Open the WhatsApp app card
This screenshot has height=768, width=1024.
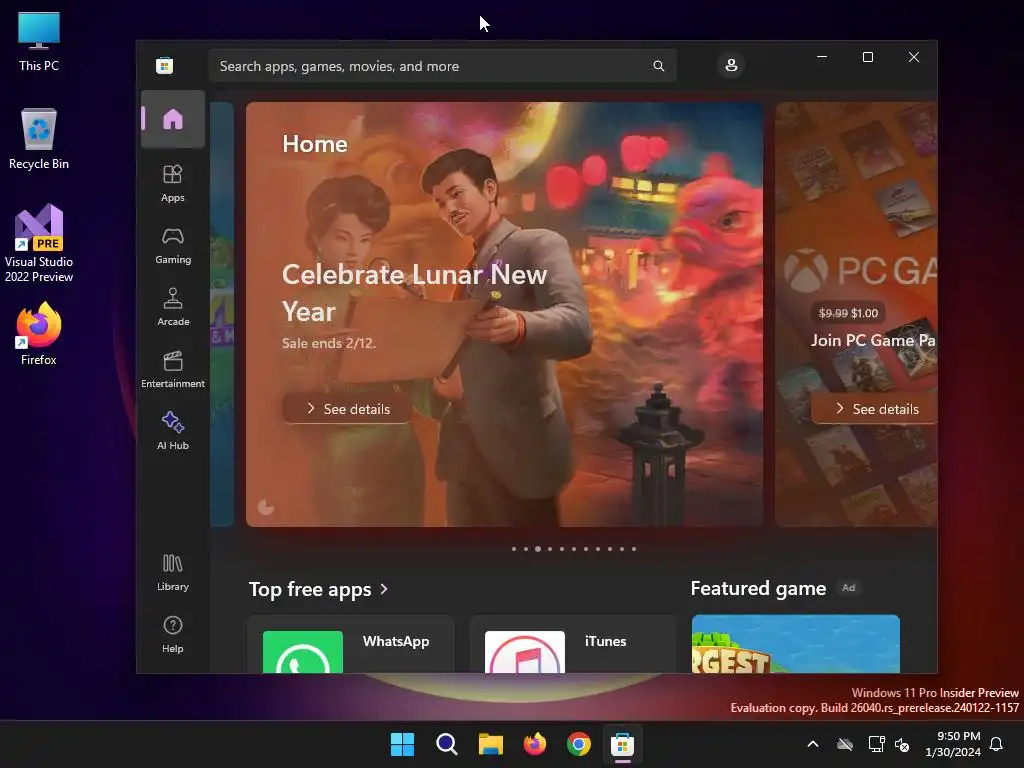pyautogui.click(x=351, y=644)
